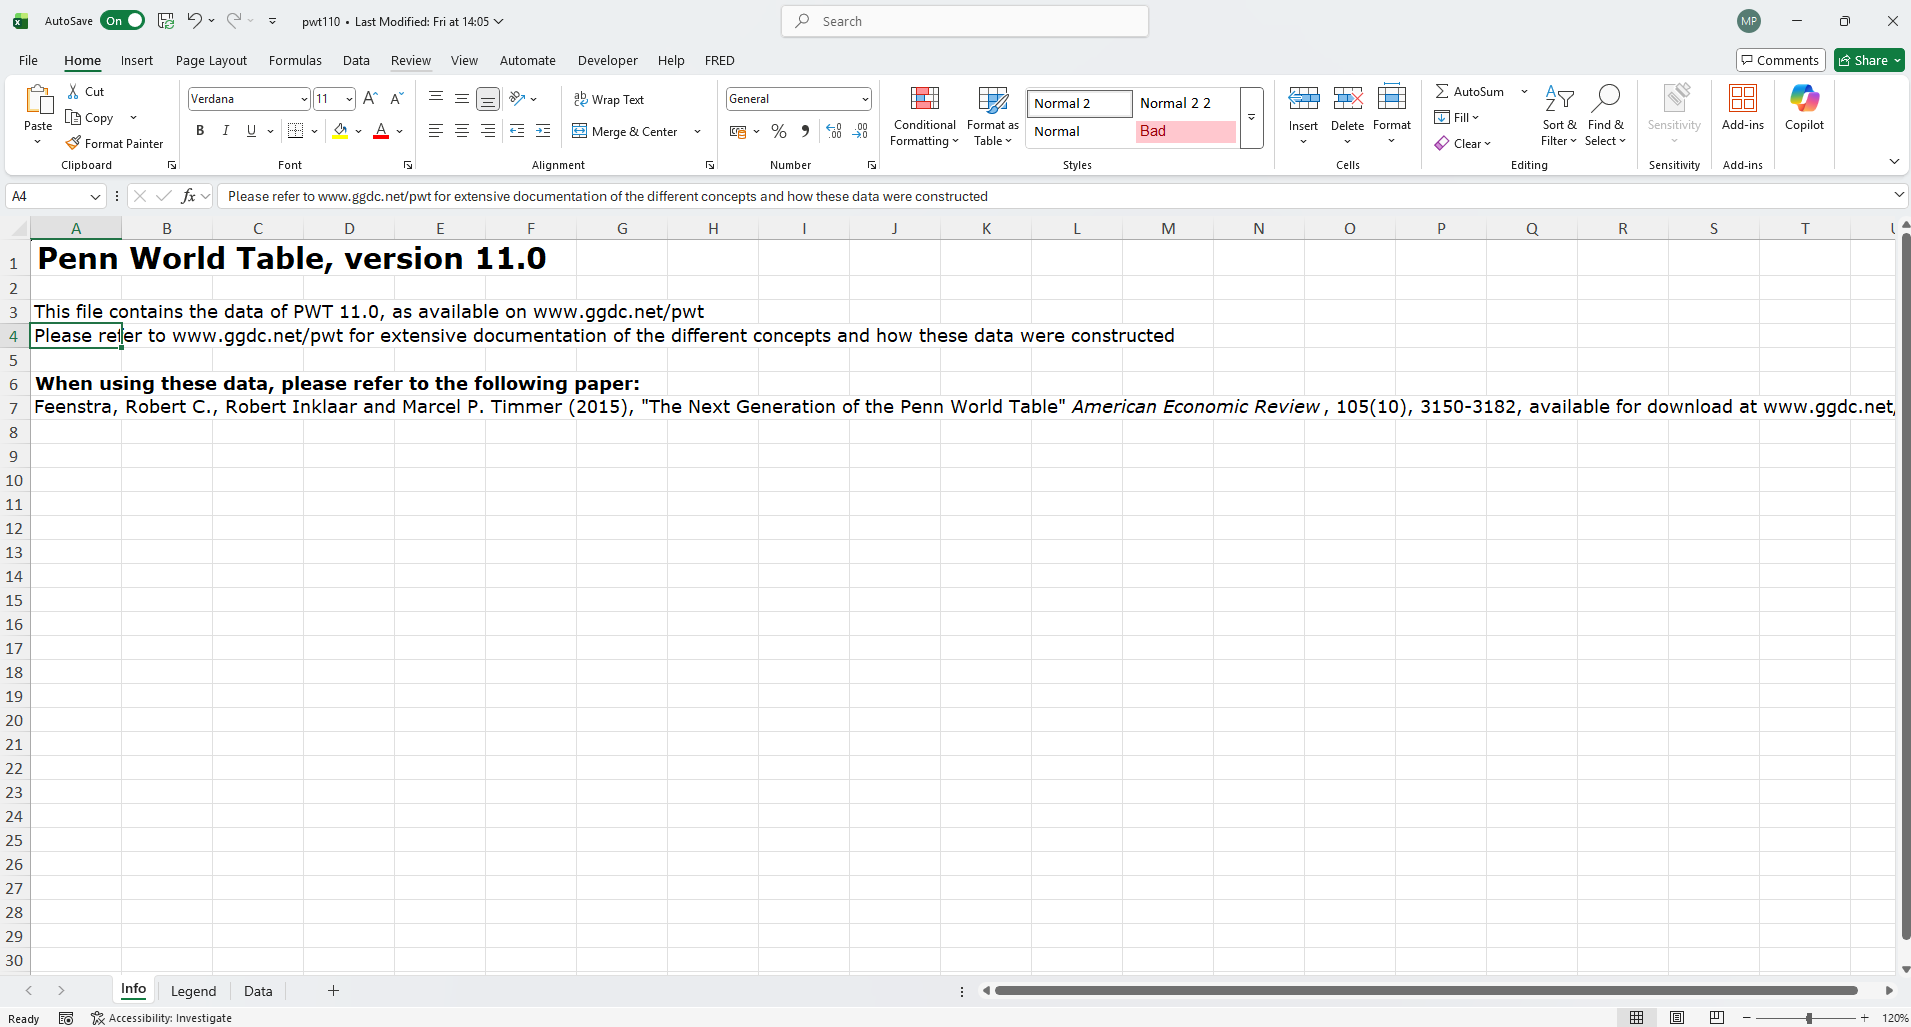Toggle AutoSave switch off
The width and height of the screenshot is (1911, 1027).
[122, 21]
